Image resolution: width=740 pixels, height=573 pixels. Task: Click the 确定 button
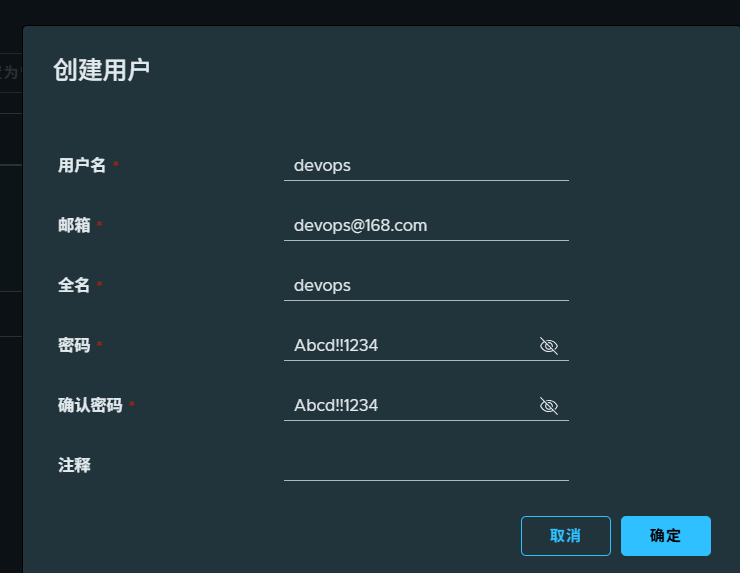point(665,536)
